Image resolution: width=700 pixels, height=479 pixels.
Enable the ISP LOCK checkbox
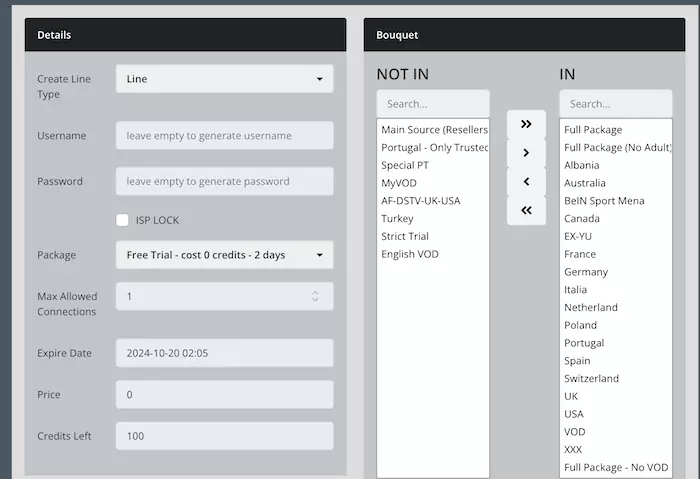pos(123,220)
